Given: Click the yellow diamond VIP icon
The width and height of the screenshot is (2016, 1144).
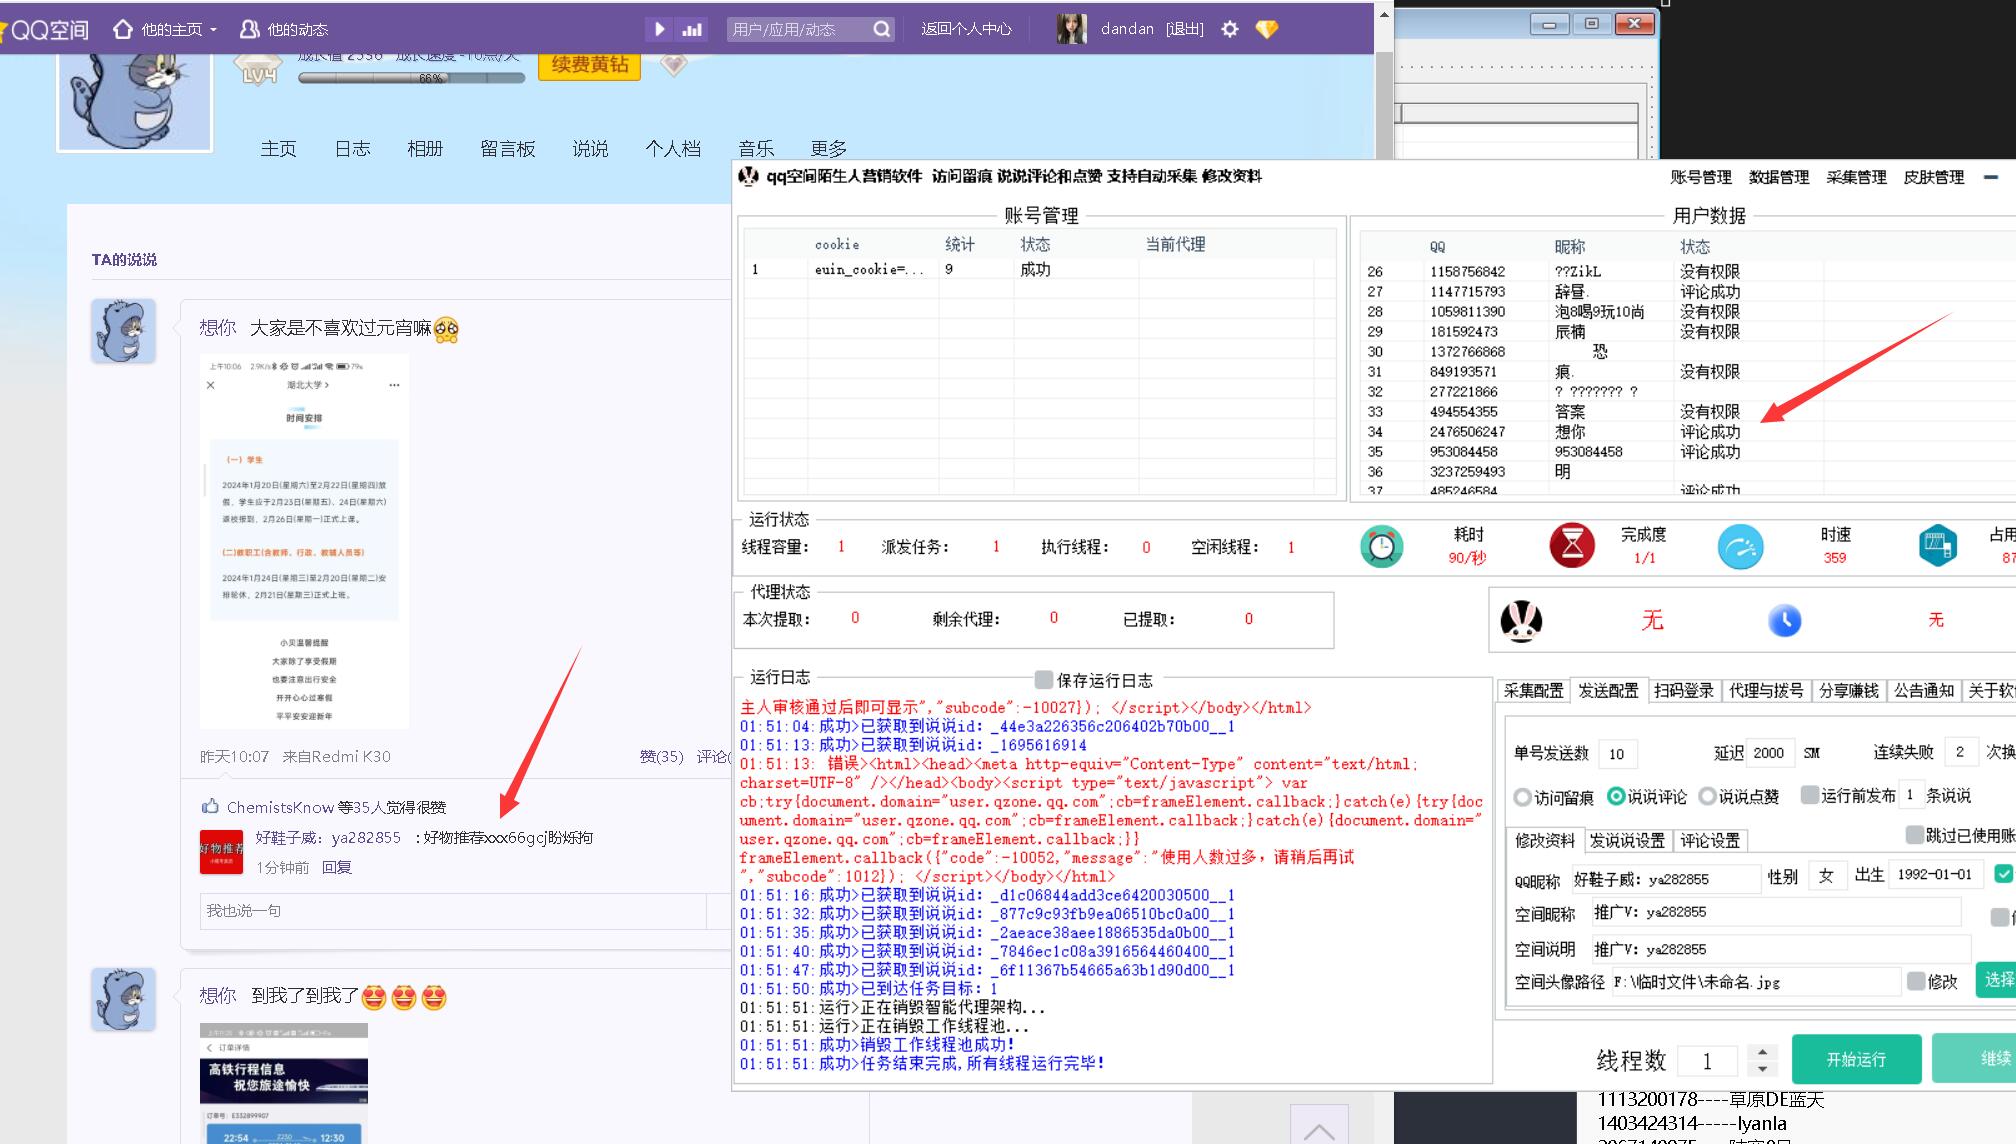Looking at the screenshot, I should [x=1266, y=29].
